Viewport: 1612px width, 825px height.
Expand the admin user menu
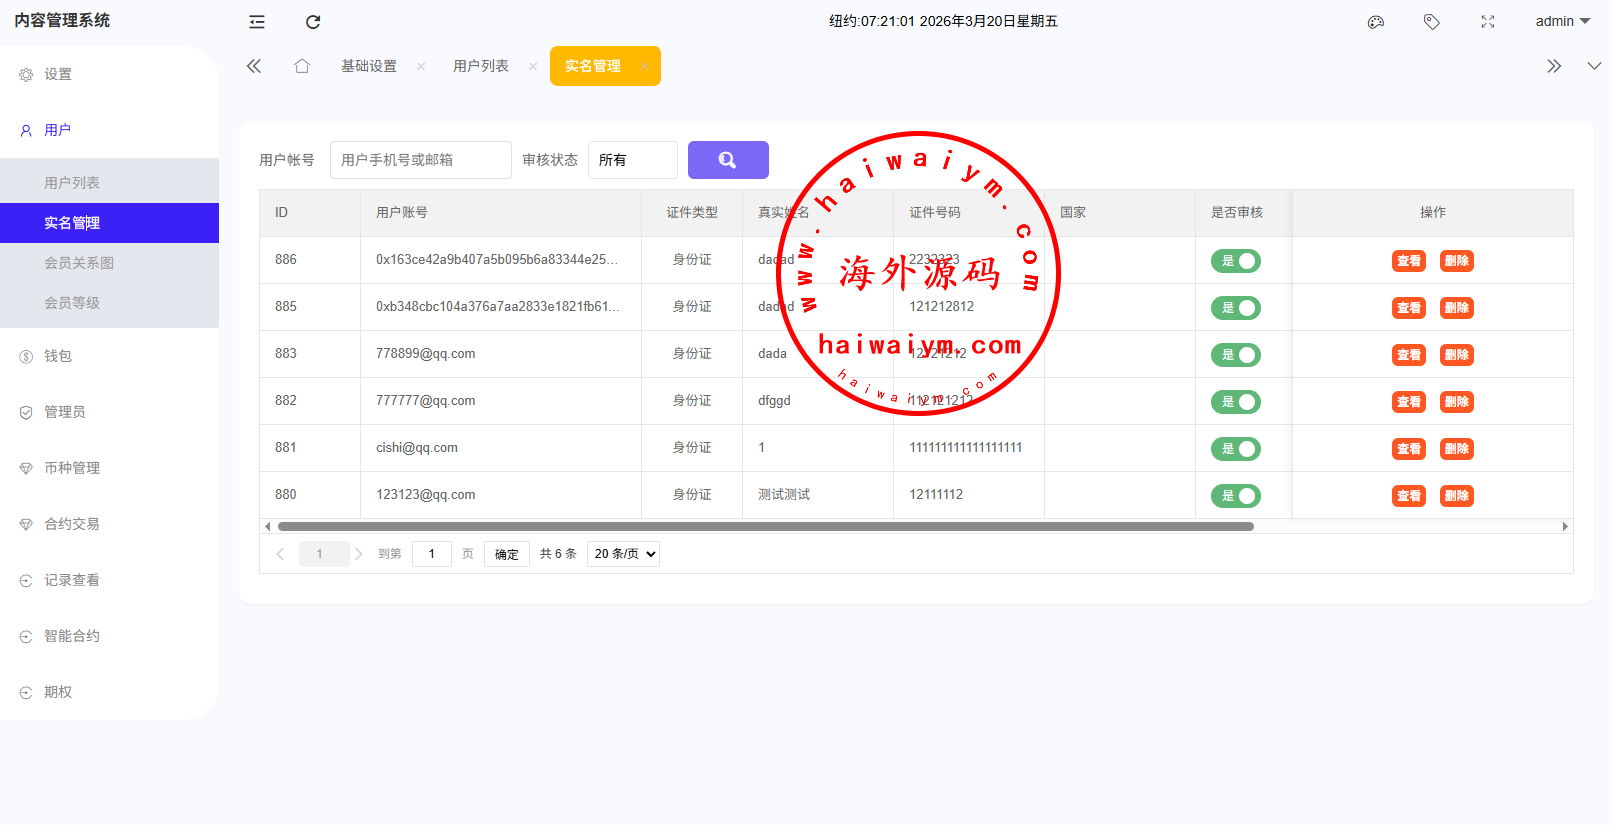click(x=1562, y=21)
